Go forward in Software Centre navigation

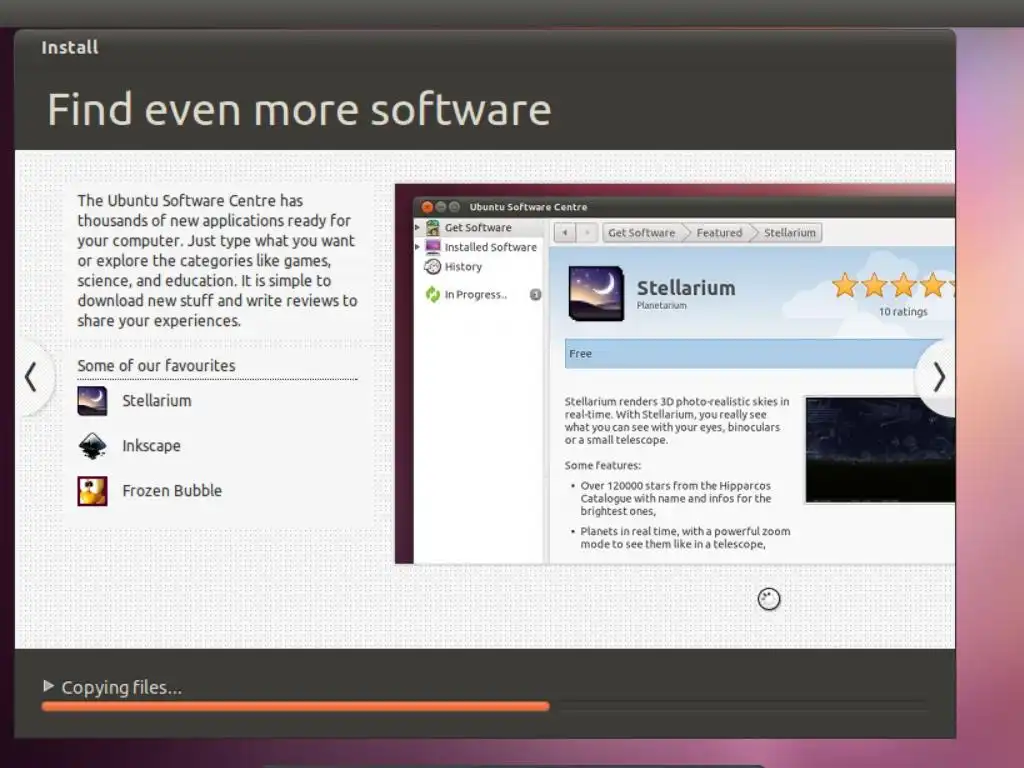pos(587,232)
